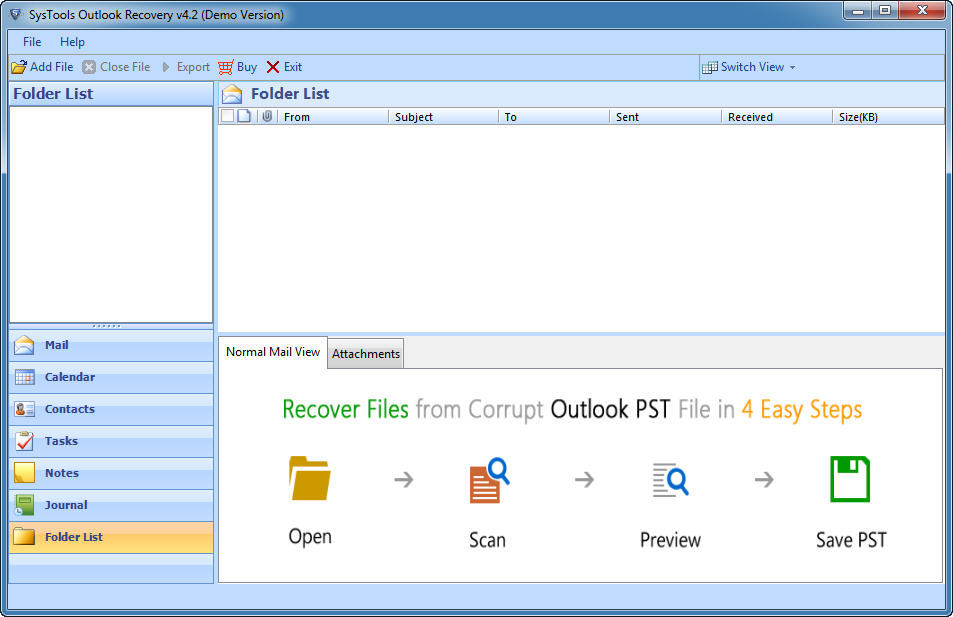Click the Preview step icon
The image size is (953, 617).
[x=670, y=480]
